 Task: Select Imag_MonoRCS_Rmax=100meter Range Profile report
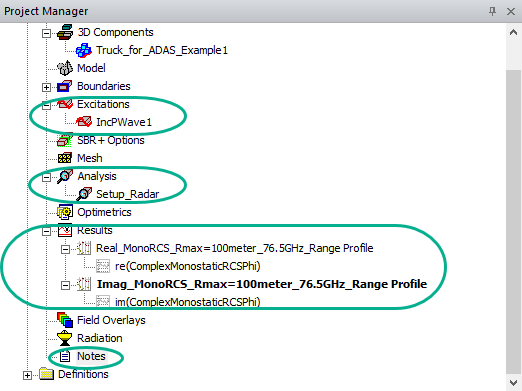pos(262,284)
